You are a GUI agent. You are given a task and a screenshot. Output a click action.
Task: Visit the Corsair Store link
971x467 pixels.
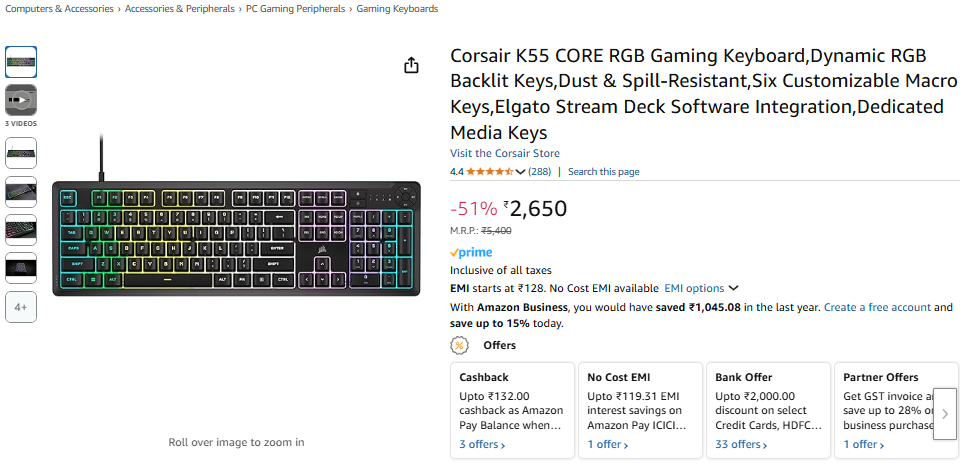pos(504,154)
